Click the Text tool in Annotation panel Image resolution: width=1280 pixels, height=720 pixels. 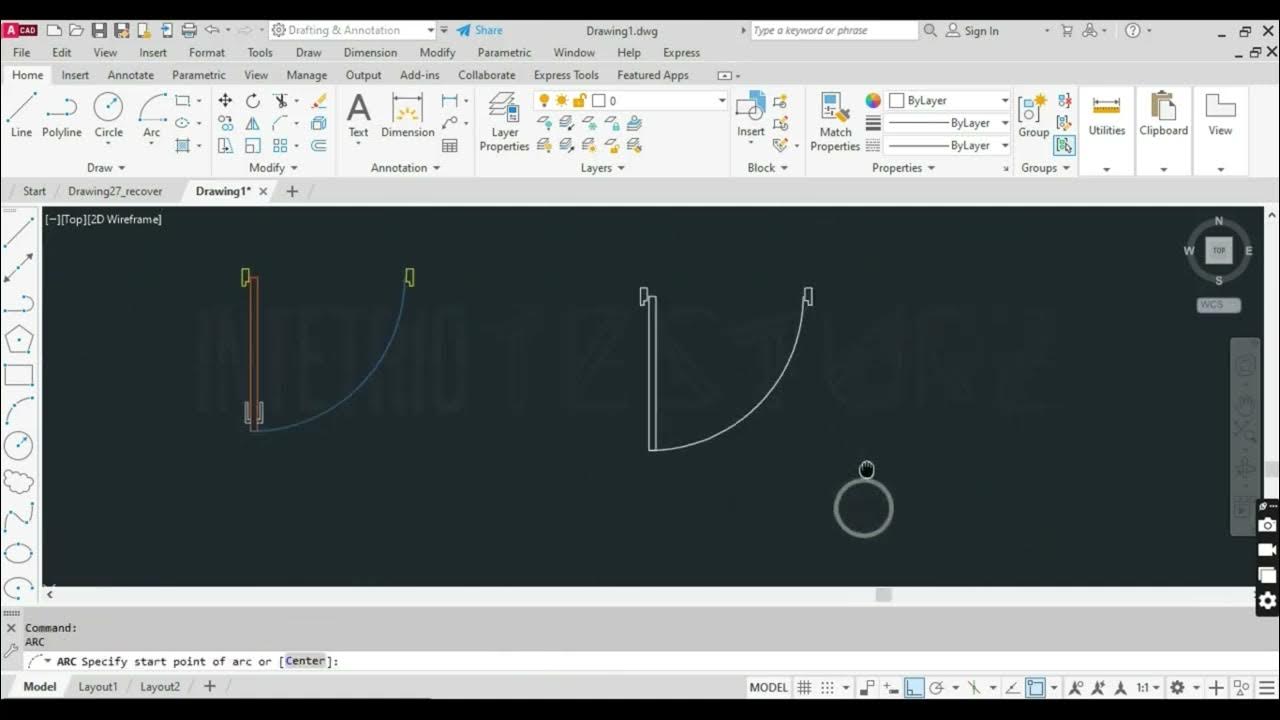[358, 107]
